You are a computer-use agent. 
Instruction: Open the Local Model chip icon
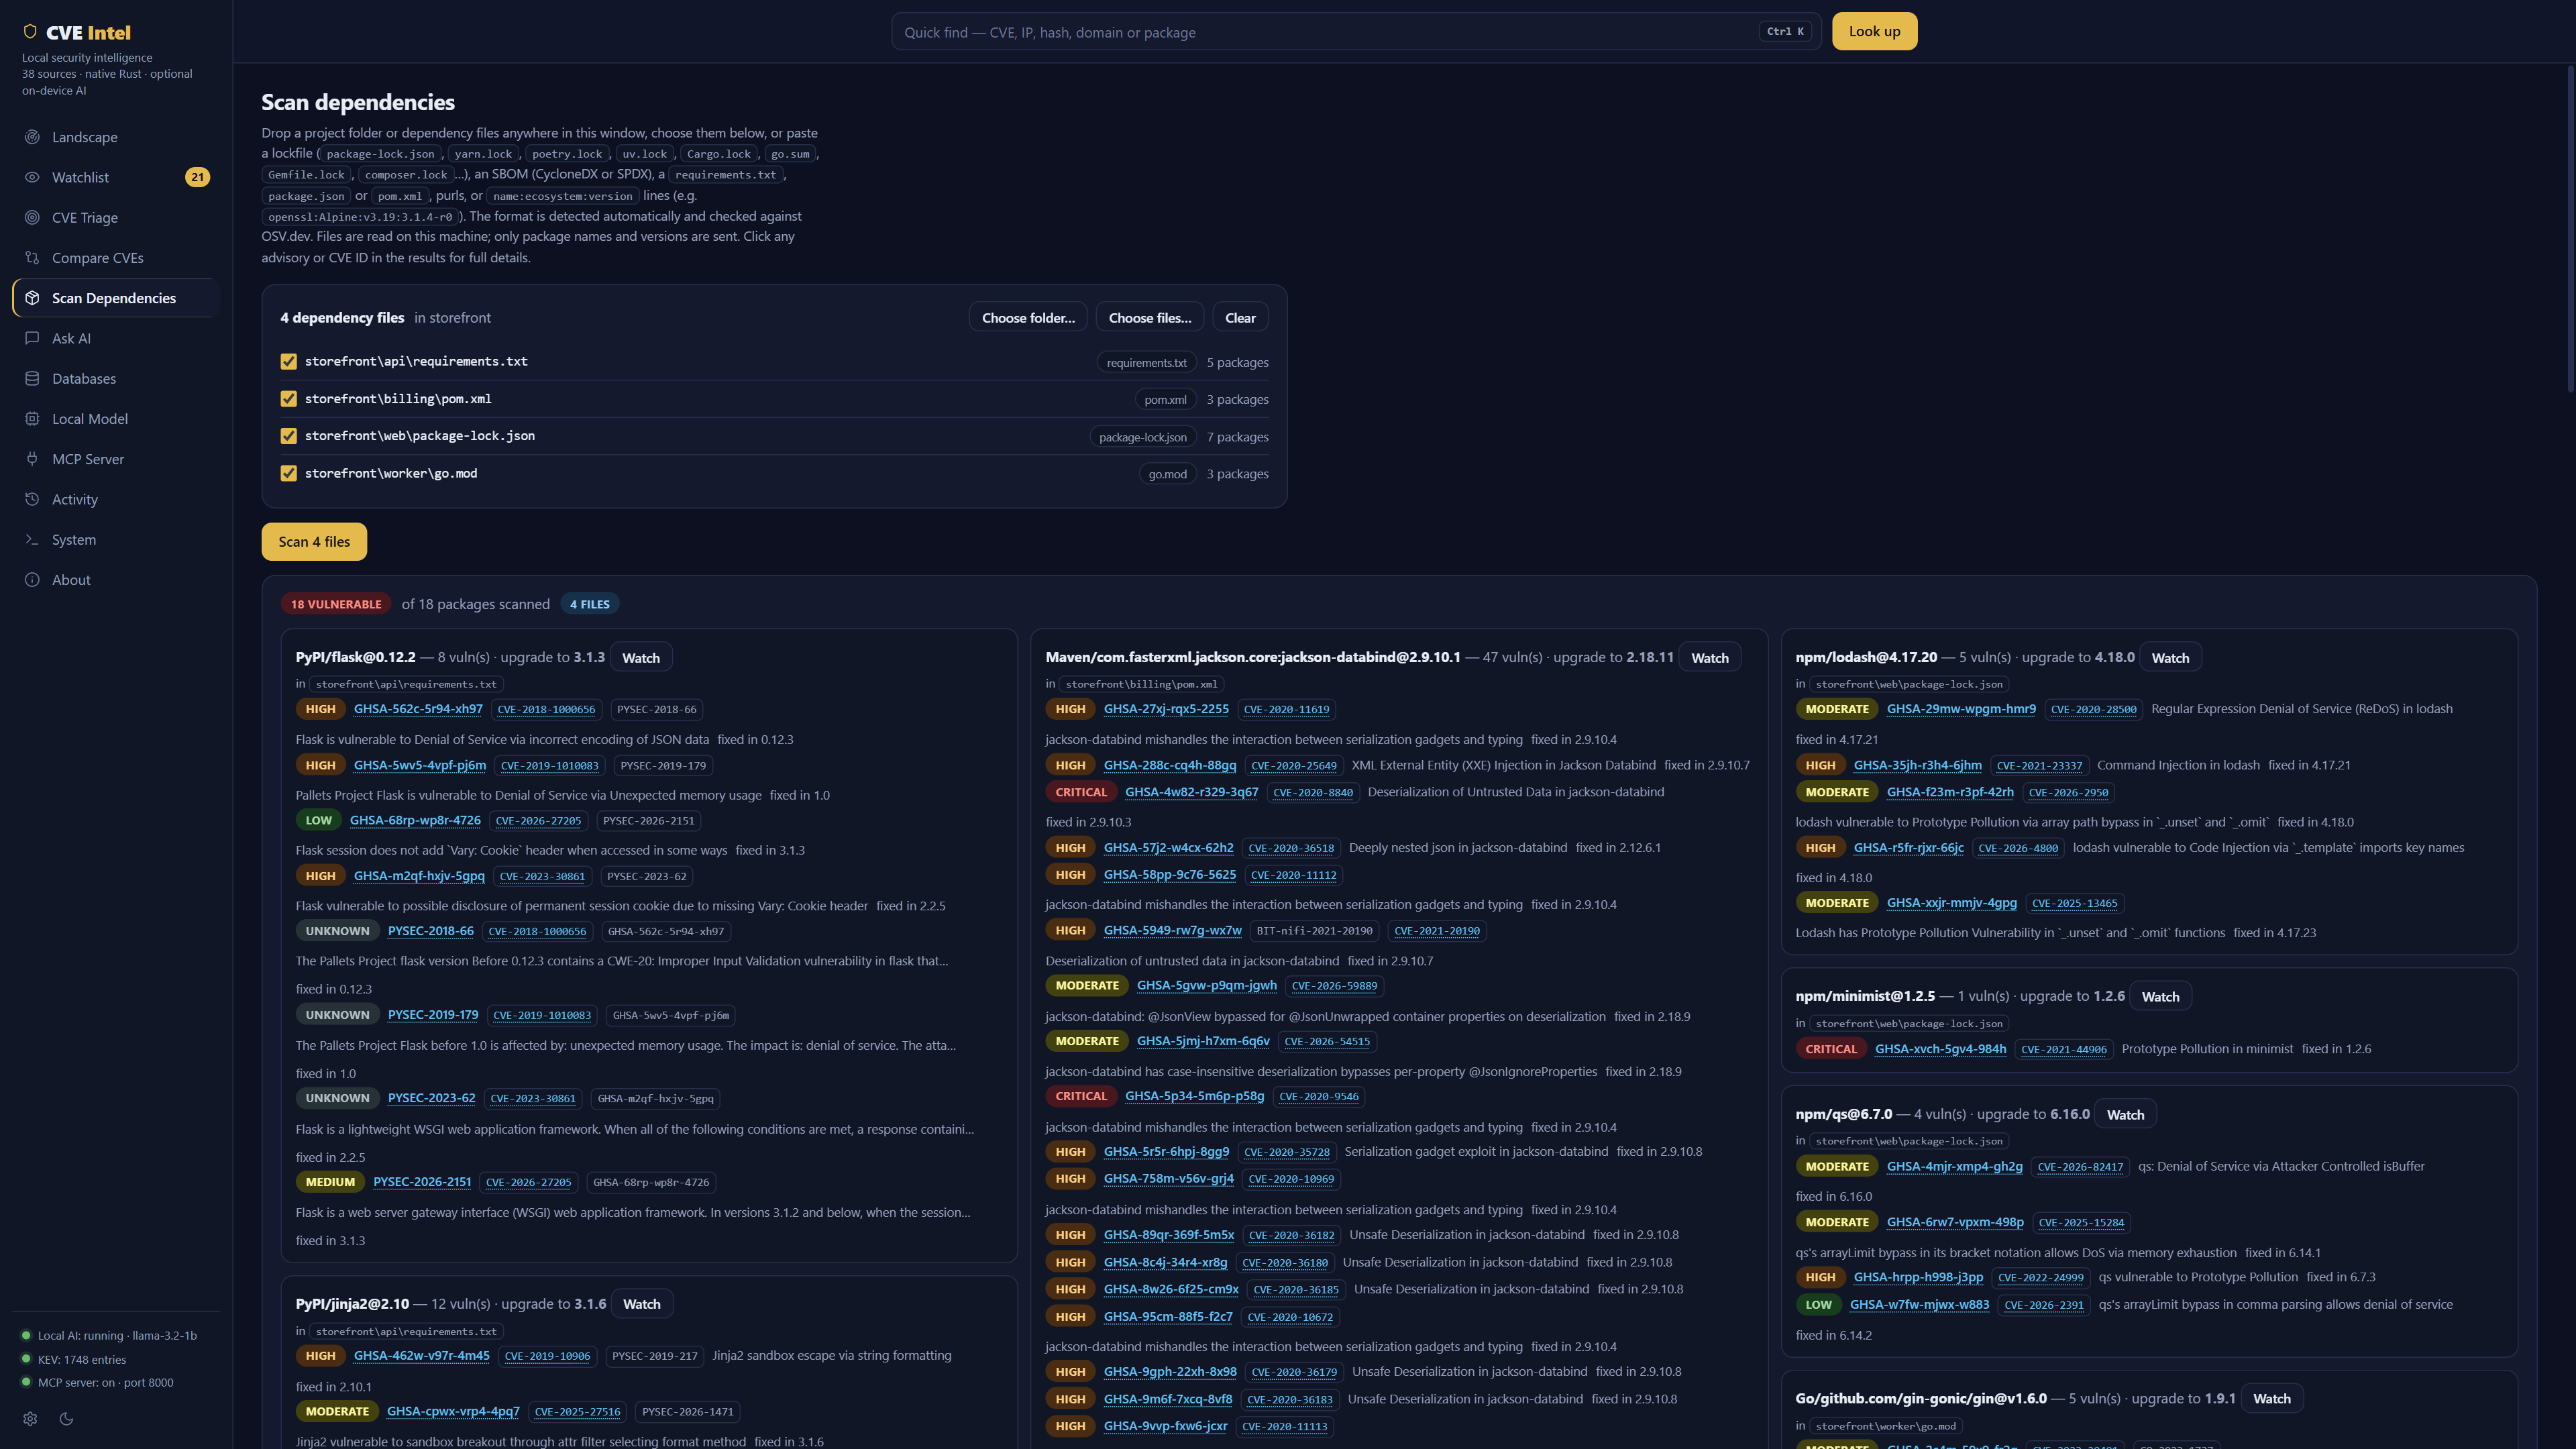[32, 418]
